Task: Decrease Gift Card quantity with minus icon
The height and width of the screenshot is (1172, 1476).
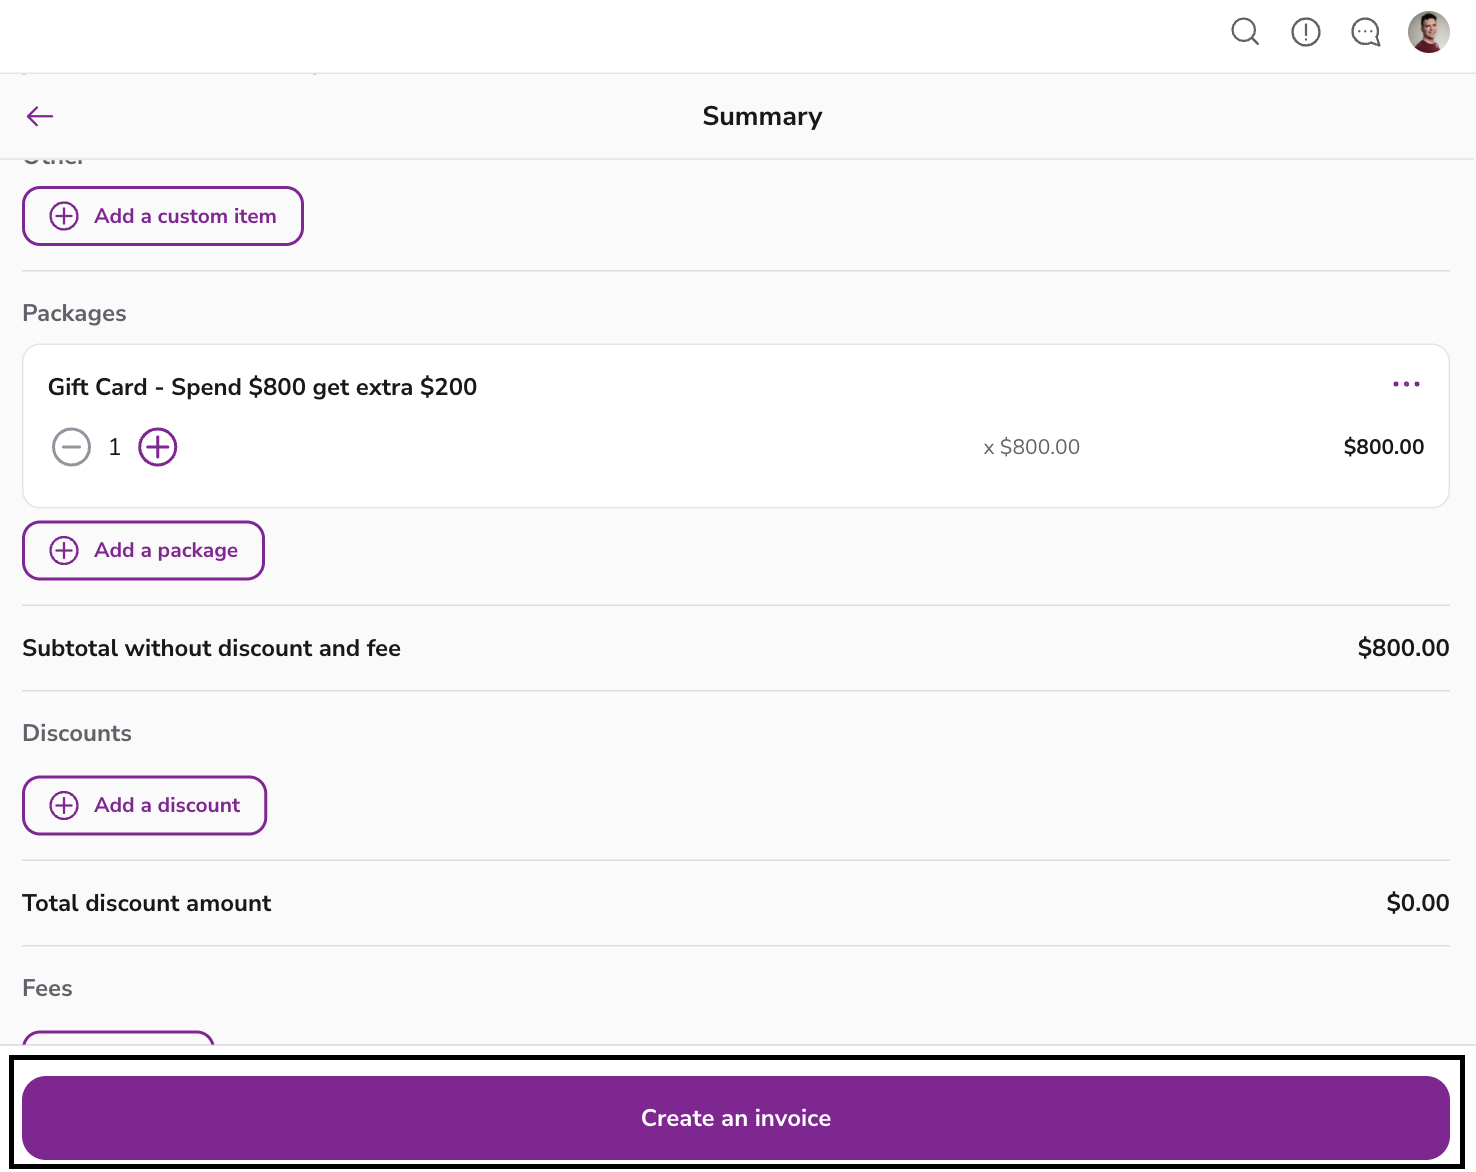Action: (x=71, y=447)
